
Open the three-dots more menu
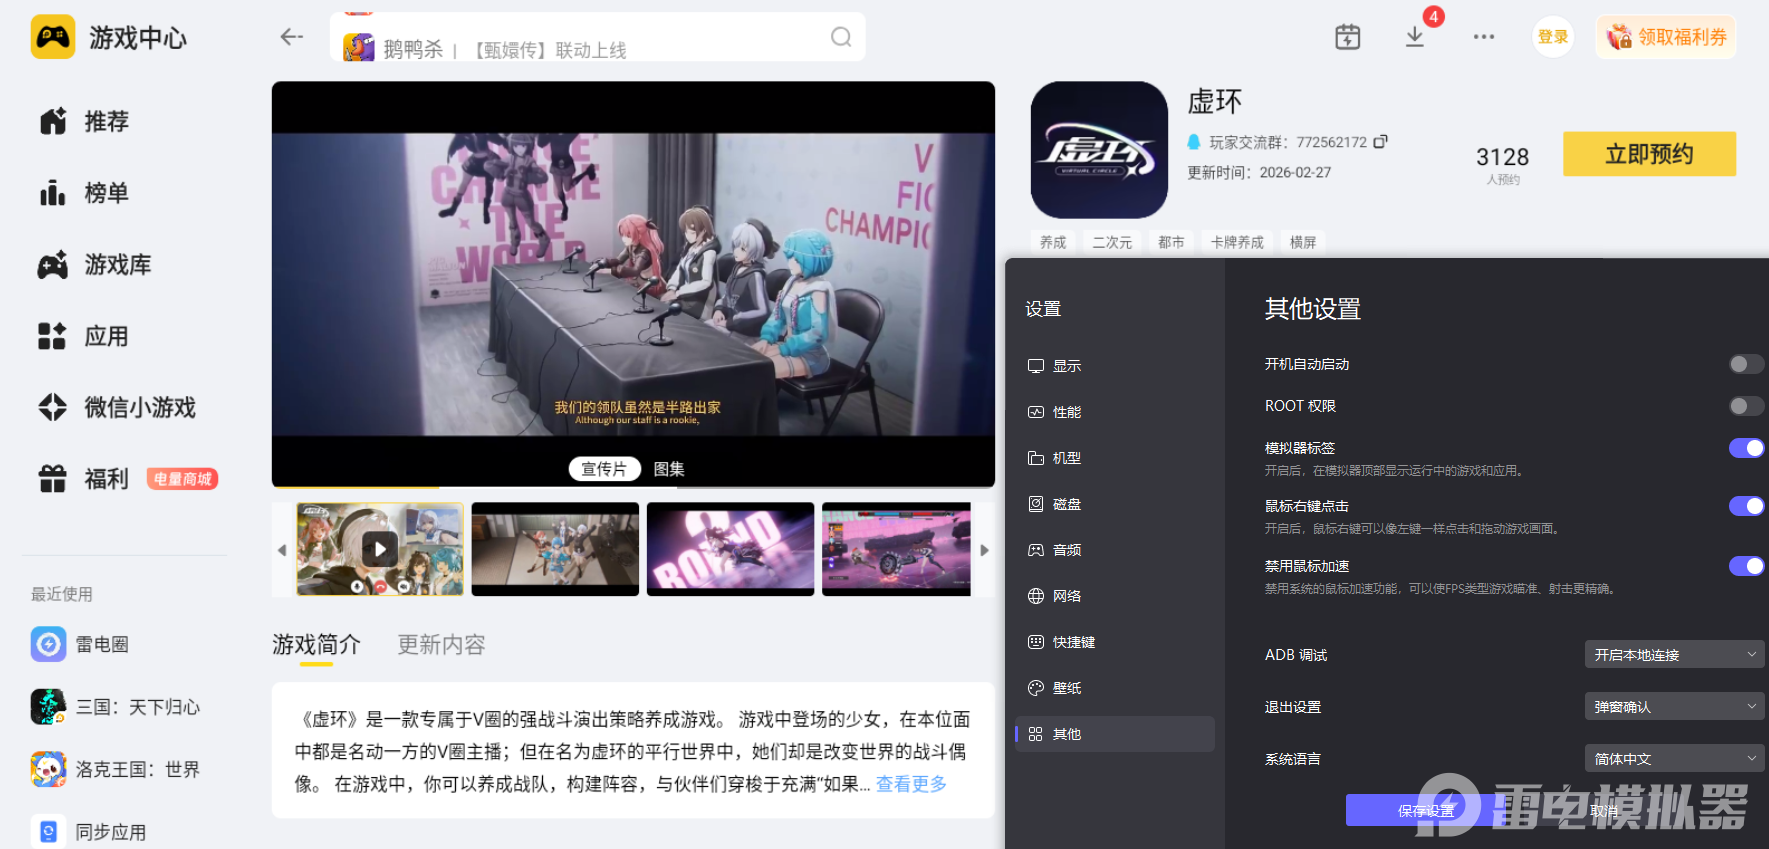coord(1483,37)
